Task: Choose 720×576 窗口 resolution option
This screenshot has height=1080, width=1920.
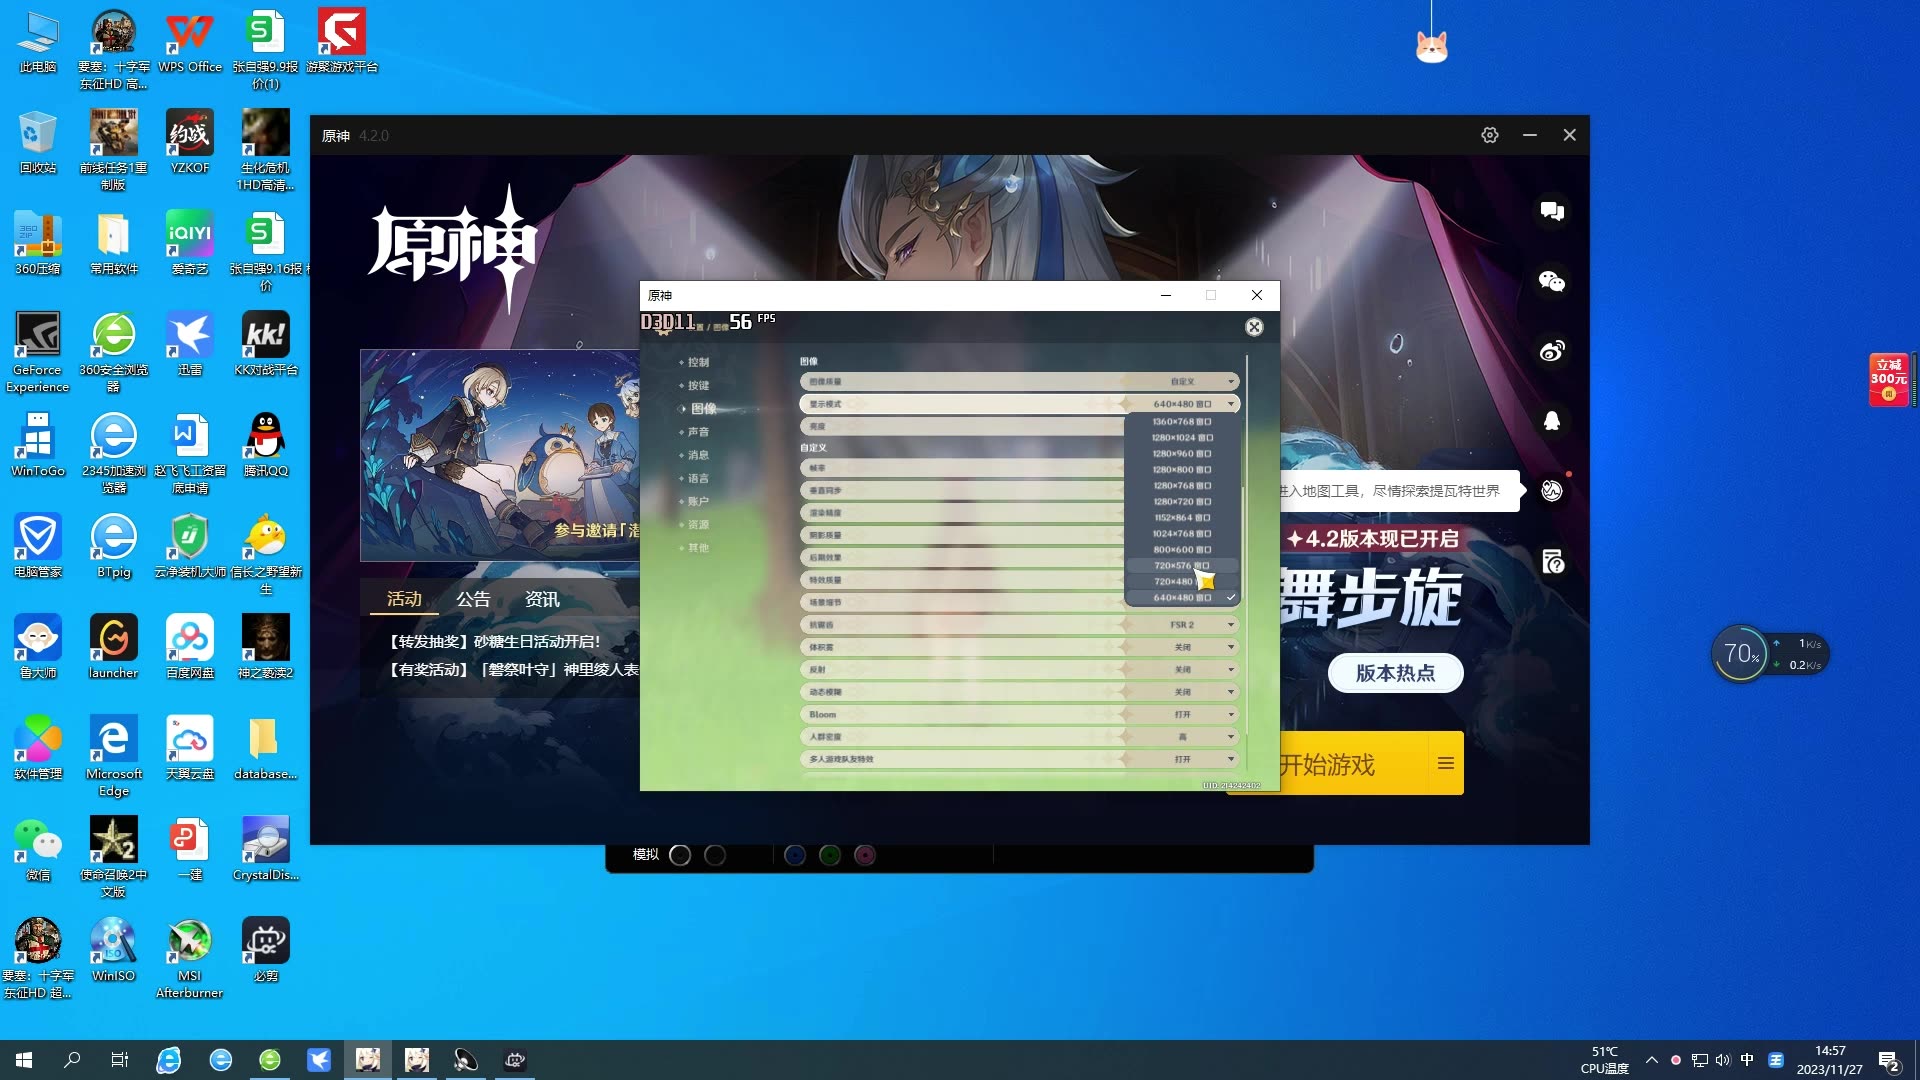Action: tap(1182, 566)
